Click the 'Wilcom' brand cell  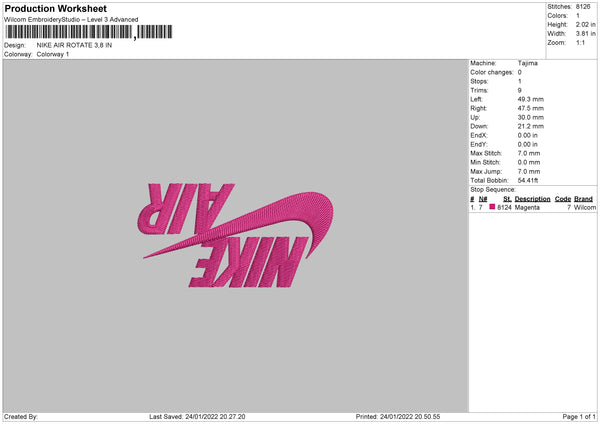585,207
